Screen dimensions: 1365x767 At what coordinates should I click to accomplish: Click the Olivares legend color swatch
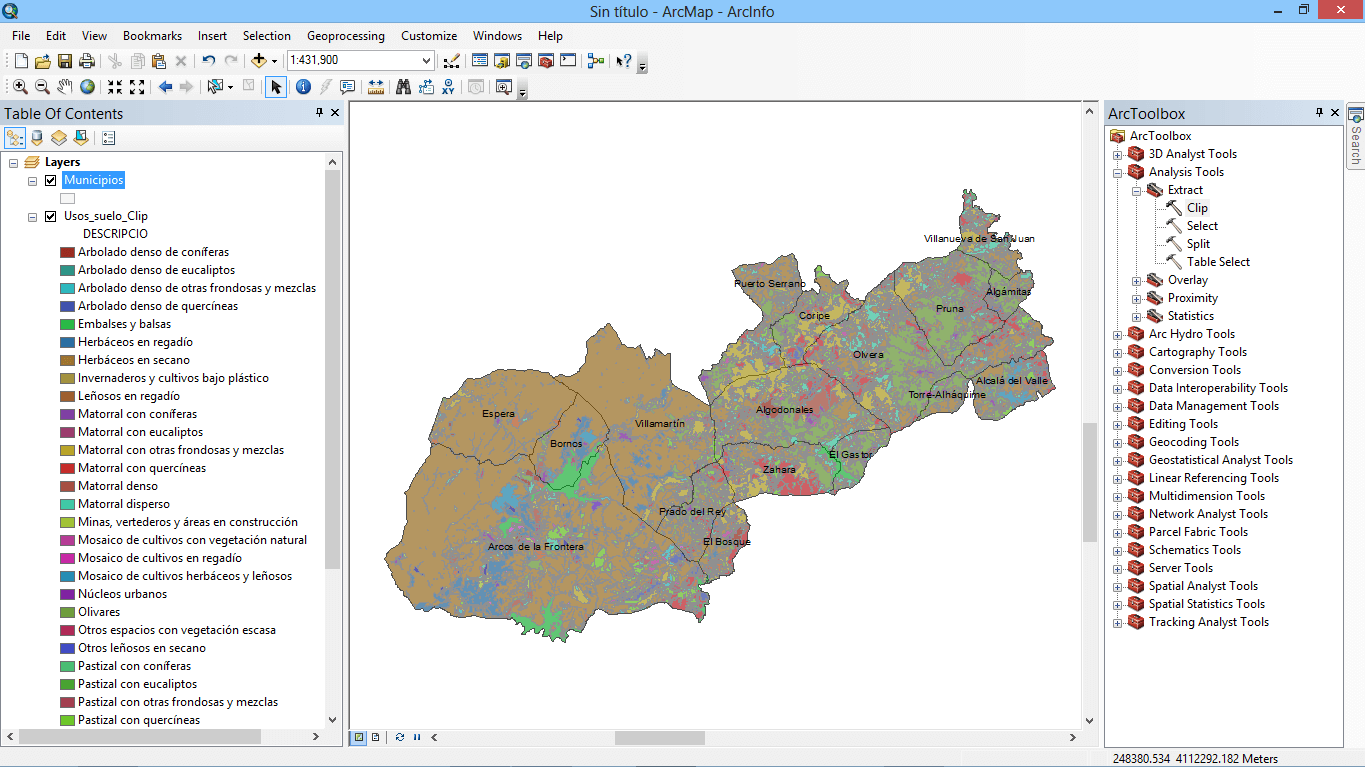pos(67,612)
